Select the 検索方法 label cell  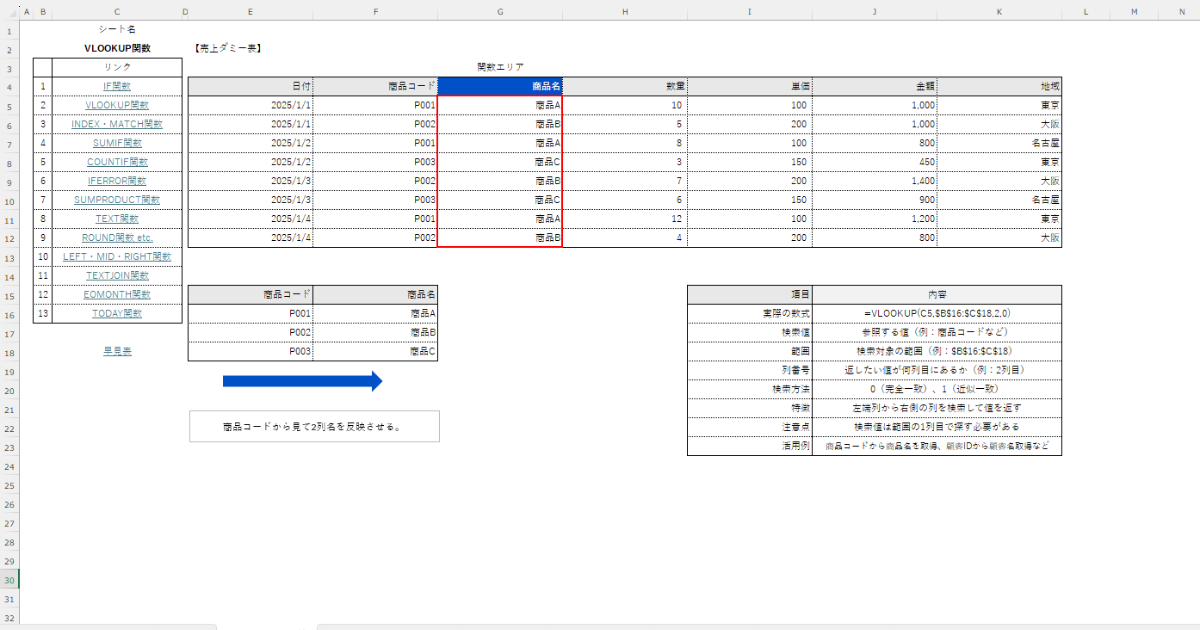tap(749, 389)
